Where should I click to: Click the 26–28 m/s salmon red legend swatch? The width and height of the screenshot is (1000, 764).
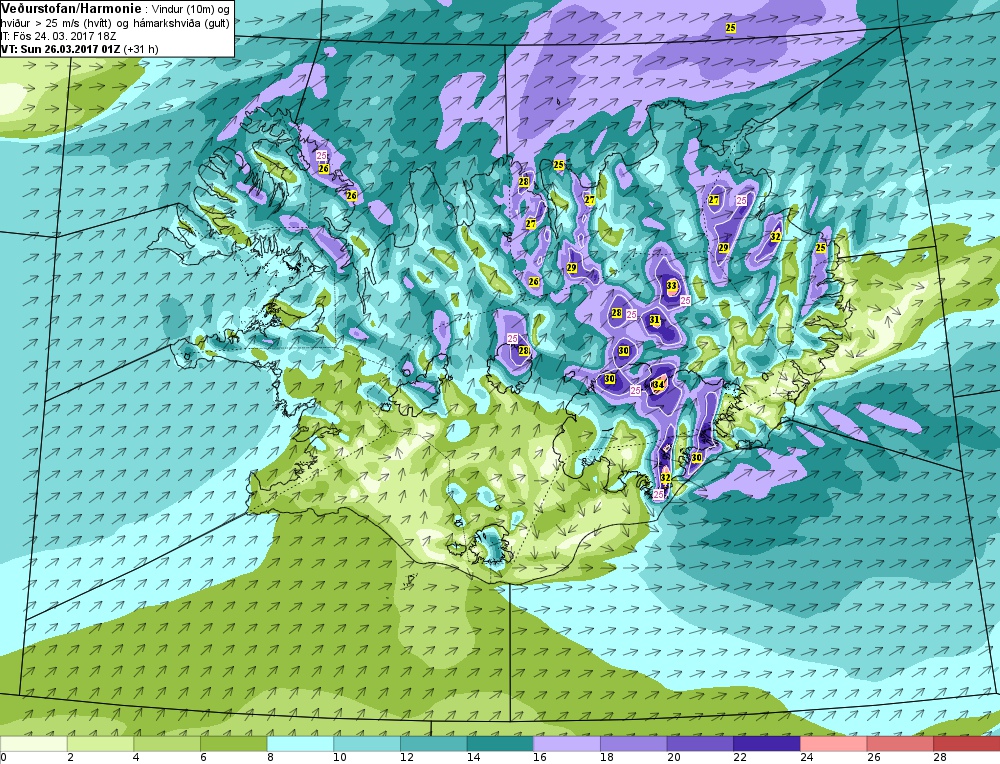(900, 744)
